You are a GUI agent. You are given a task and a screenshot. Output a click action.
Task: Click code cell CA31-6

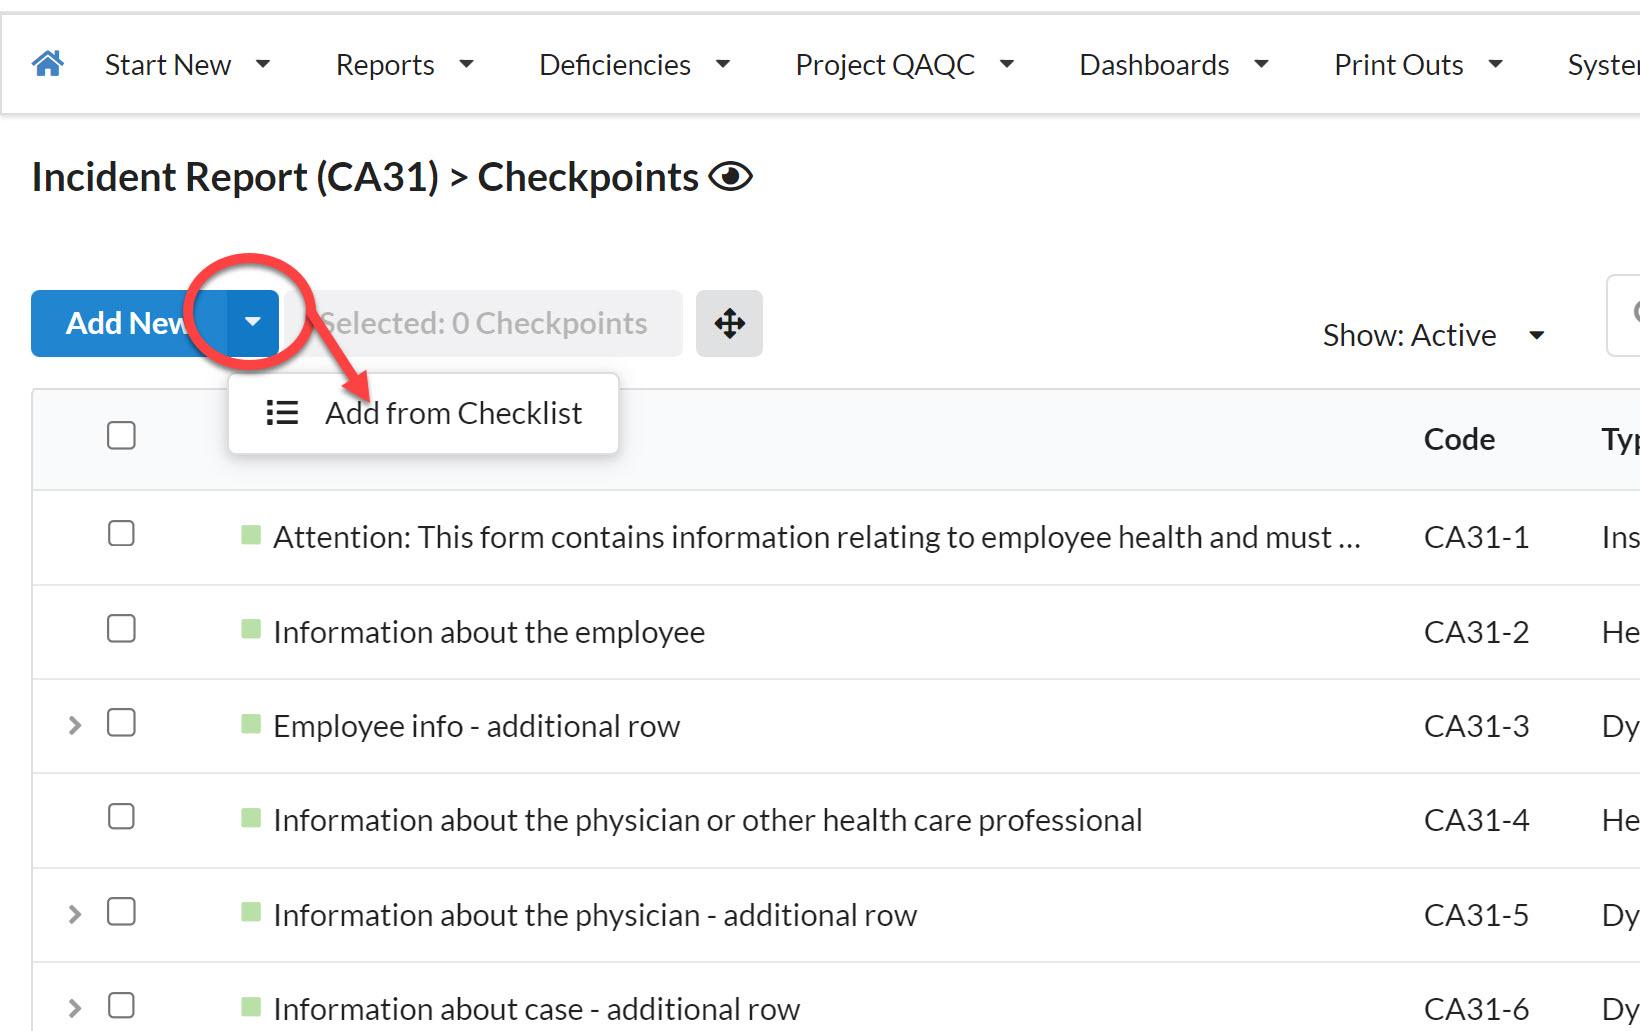[1476, 1009]
